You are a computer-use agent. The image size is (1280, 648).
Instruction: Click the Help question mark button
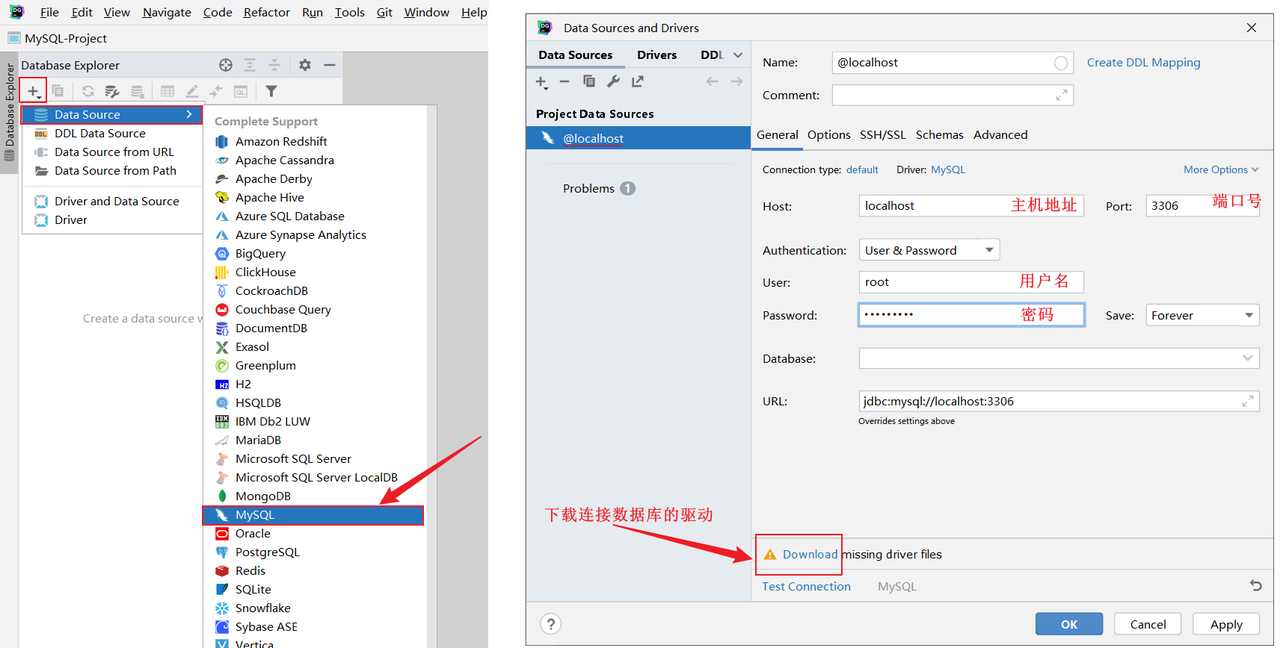550,624
